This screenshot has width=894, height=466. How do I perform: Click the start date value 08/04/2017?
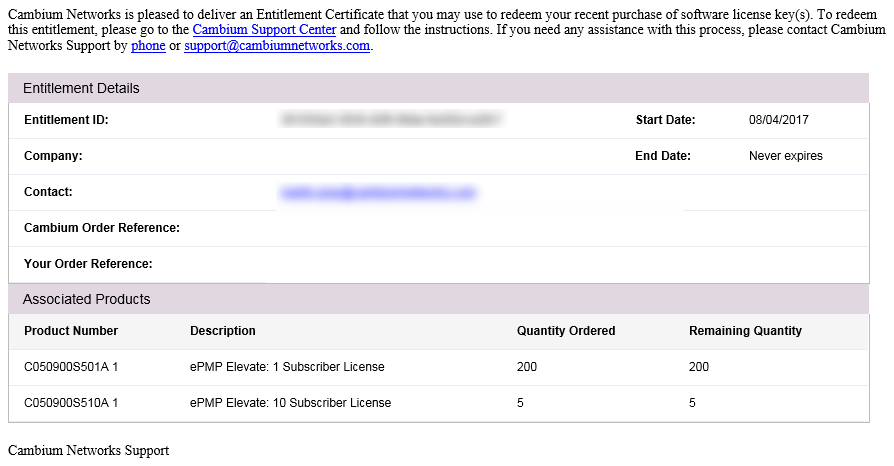coord(778,120)
